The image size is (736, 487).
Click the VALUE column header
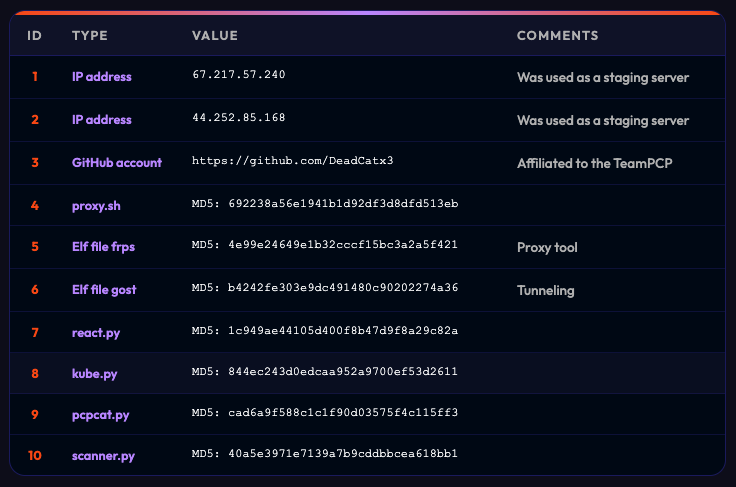215,36
